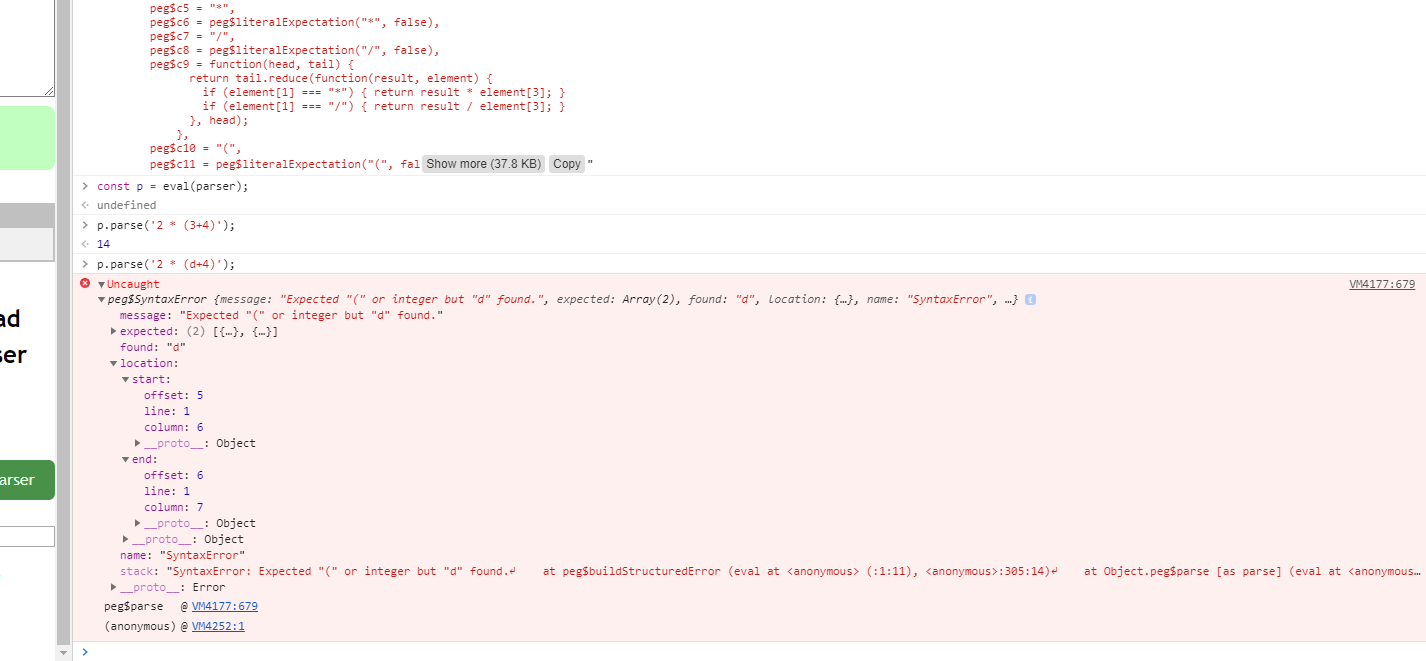Click the return-value arrow beside the result 14
The image size is (1426, 661).
(84, 244)
